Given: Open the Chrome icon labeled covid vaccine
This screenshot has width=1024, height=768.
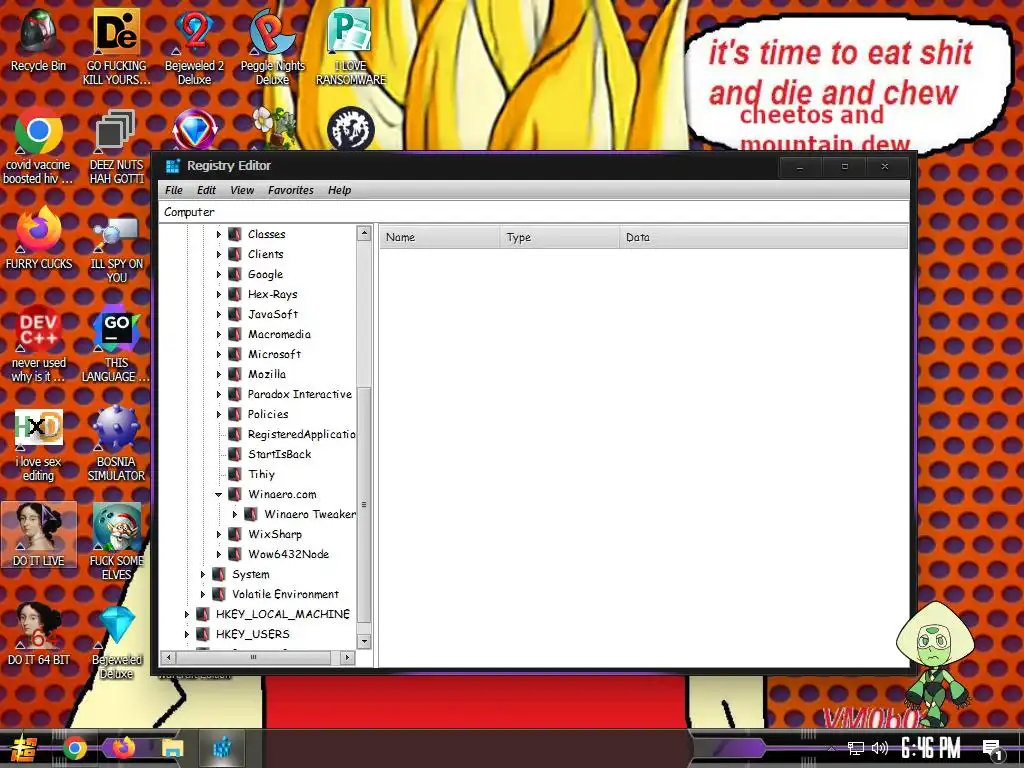Looking at the screenshot, I should (x=38, y=146).
